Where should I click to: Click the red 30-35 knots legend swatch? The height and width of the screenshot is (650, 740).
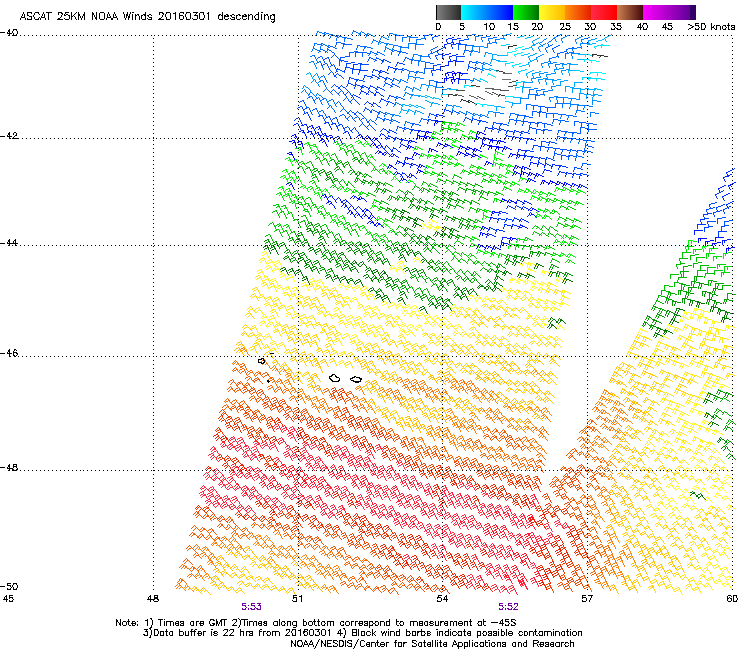tap(604, 12)
